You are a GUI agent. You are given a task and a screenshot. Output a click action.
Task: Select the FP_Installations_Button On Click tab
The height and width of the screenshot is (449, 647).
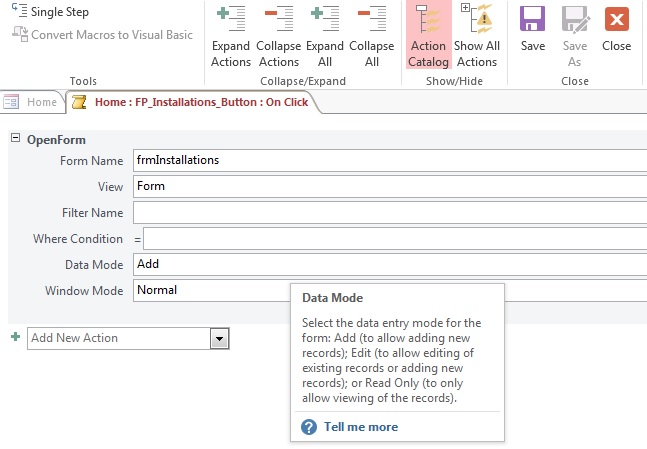point(191,102)
